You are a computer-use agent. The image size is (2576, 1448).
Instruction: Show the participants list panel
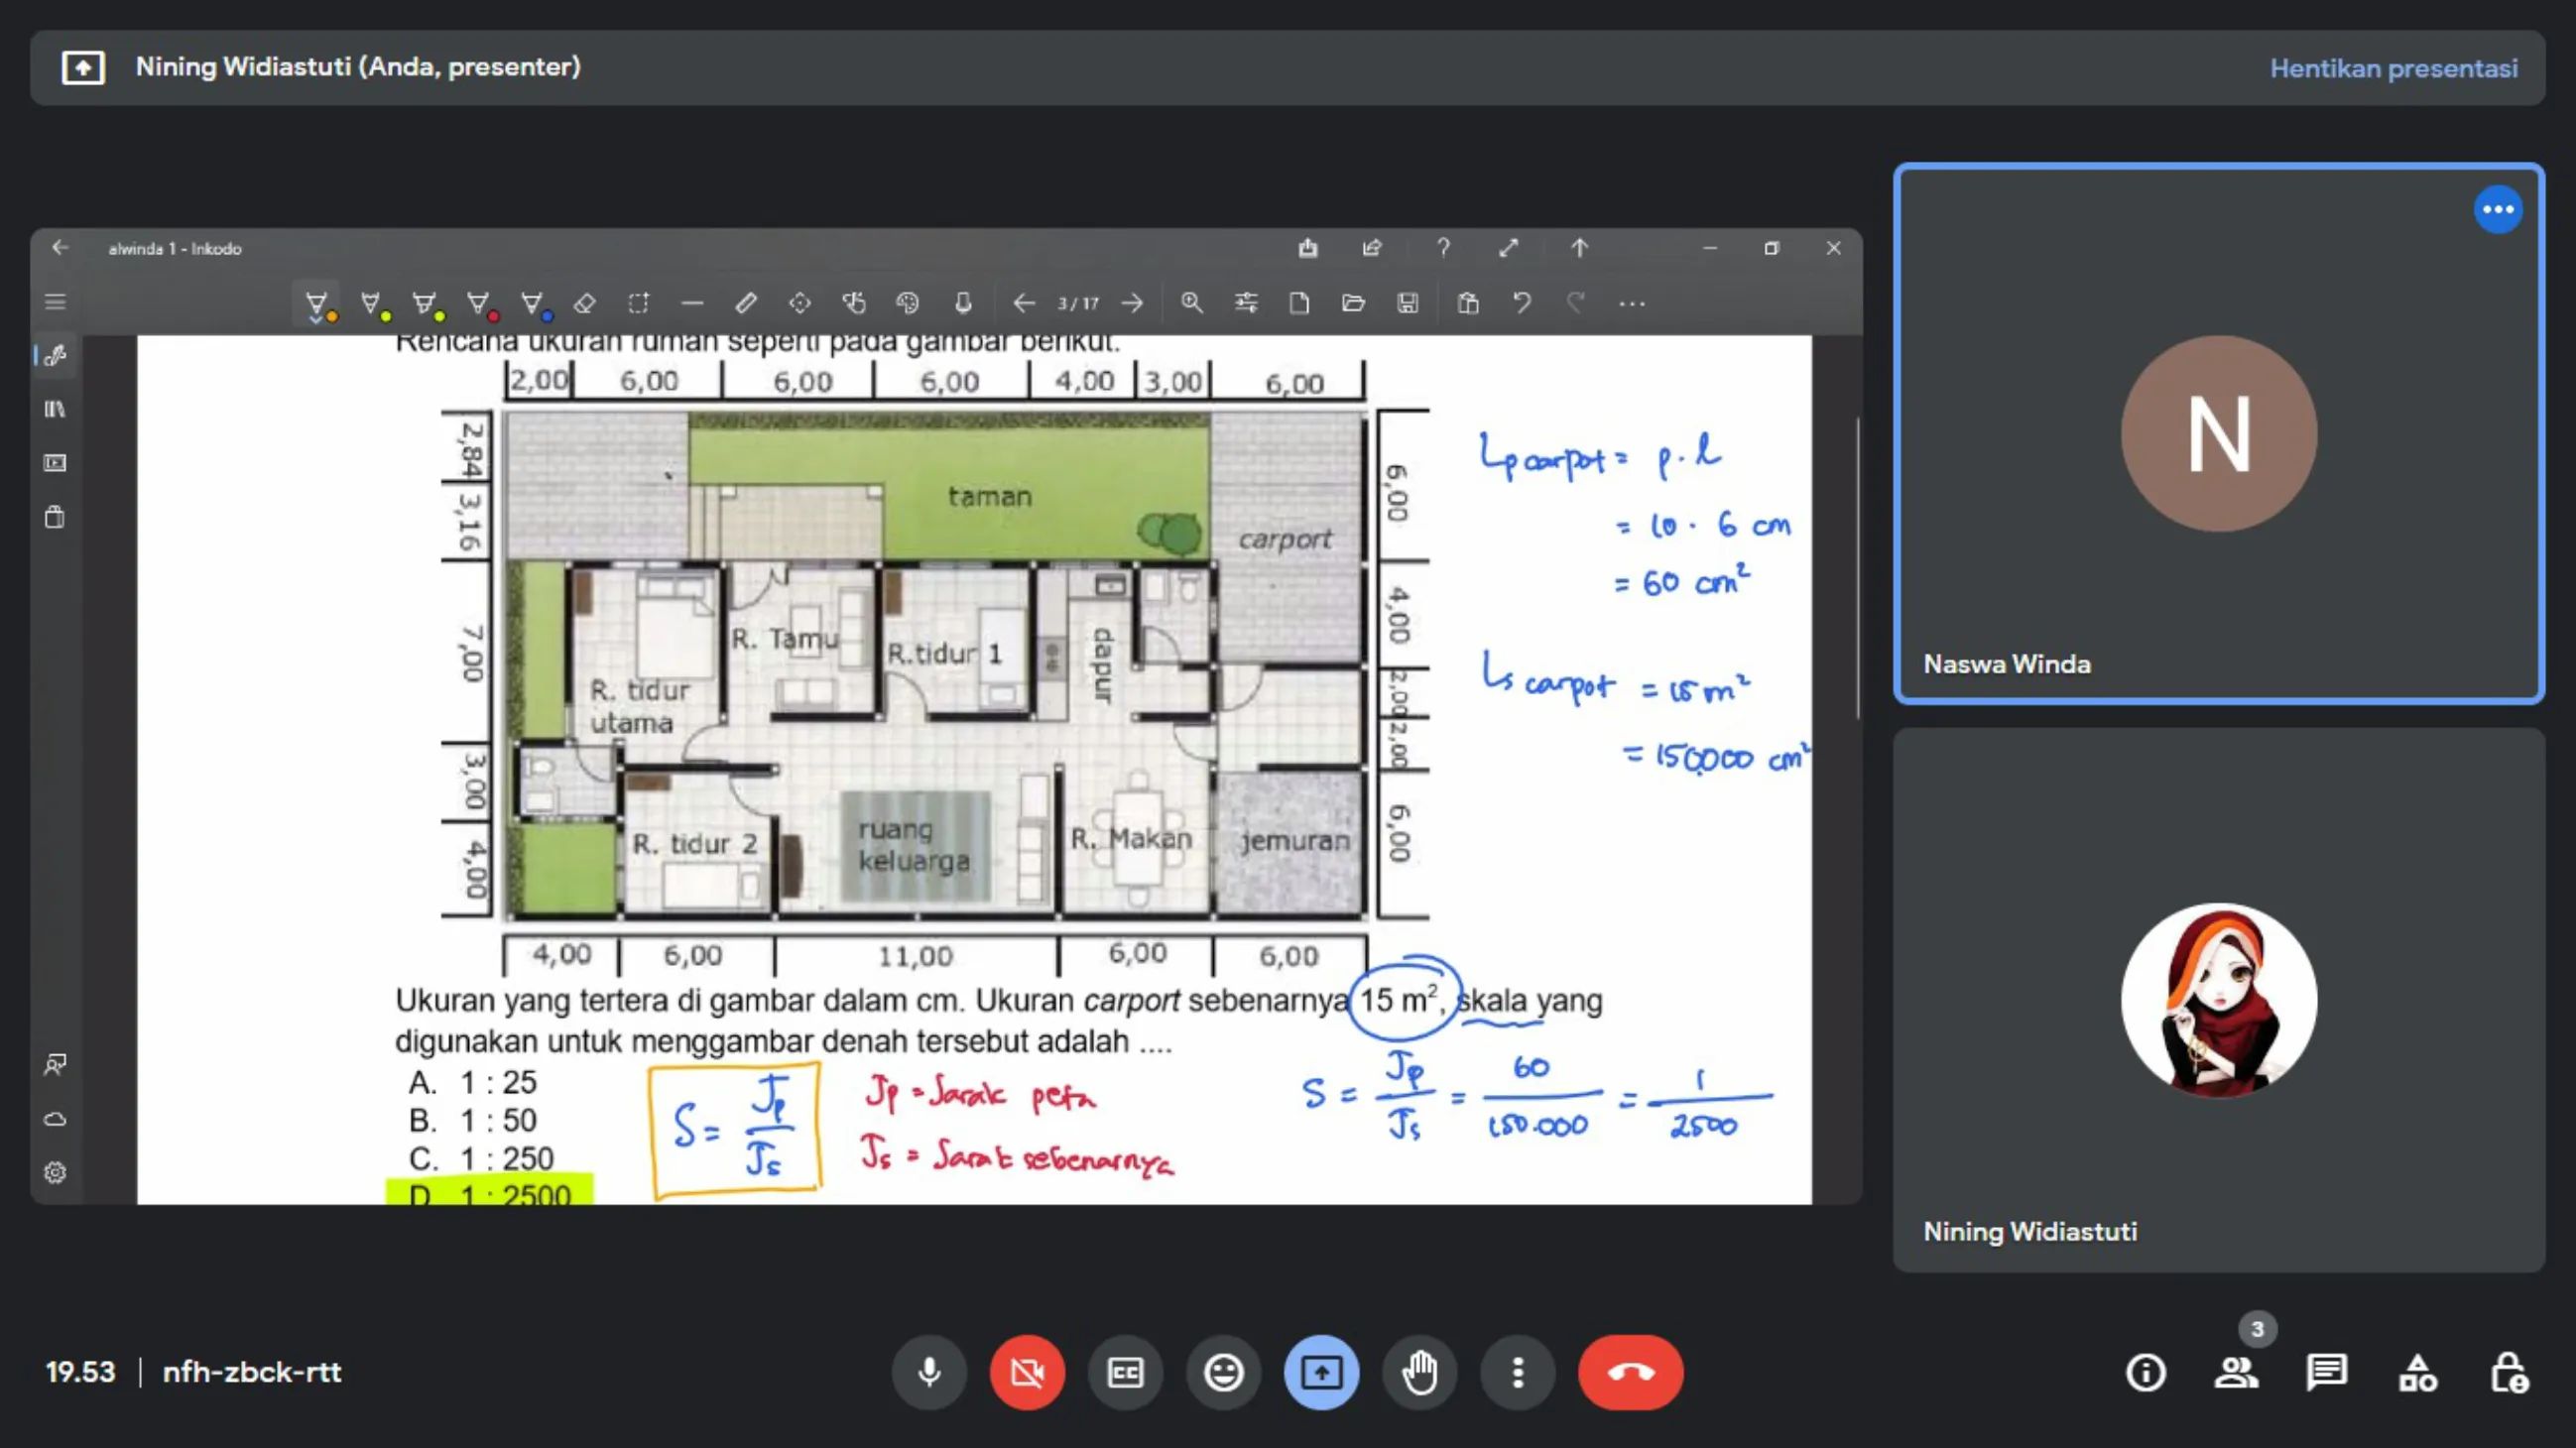[x=2236, y=1372]
